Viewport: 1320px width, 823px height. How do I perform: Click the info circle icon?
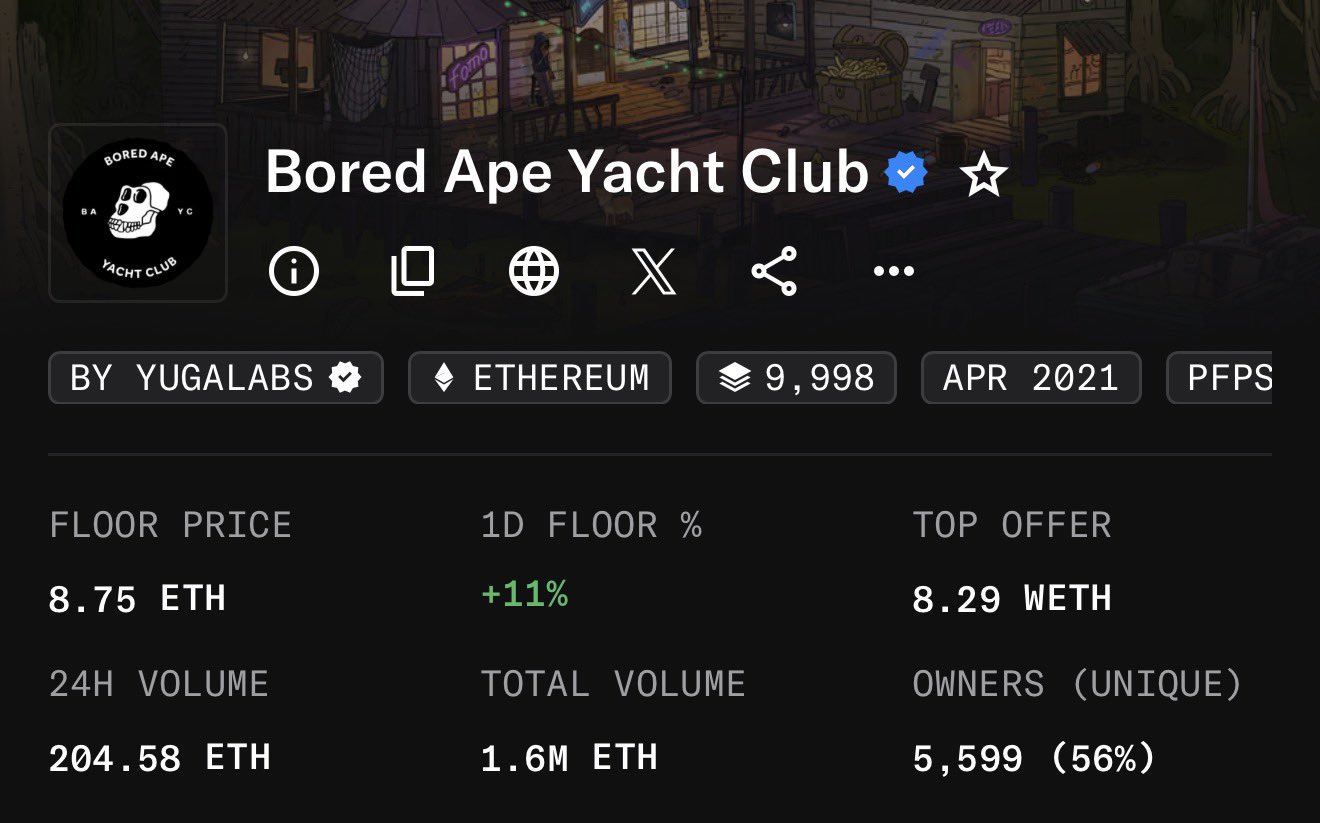pos(294,271)
